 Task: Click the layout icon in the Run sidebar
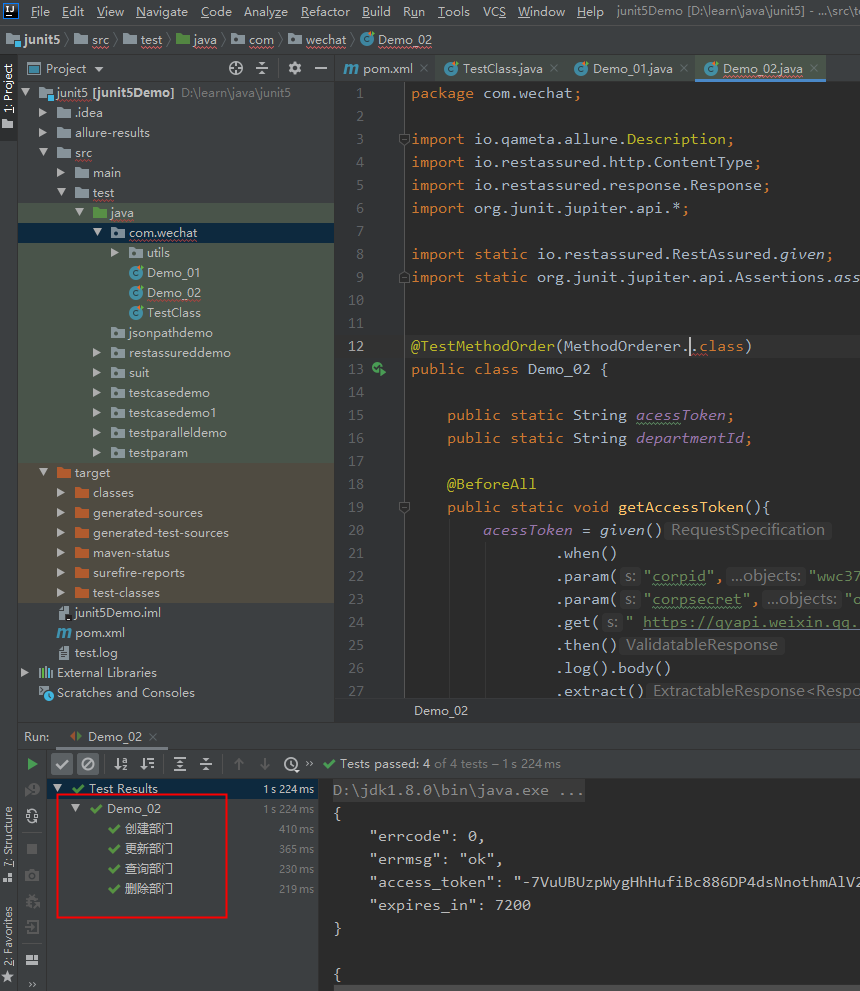[32, 960]
